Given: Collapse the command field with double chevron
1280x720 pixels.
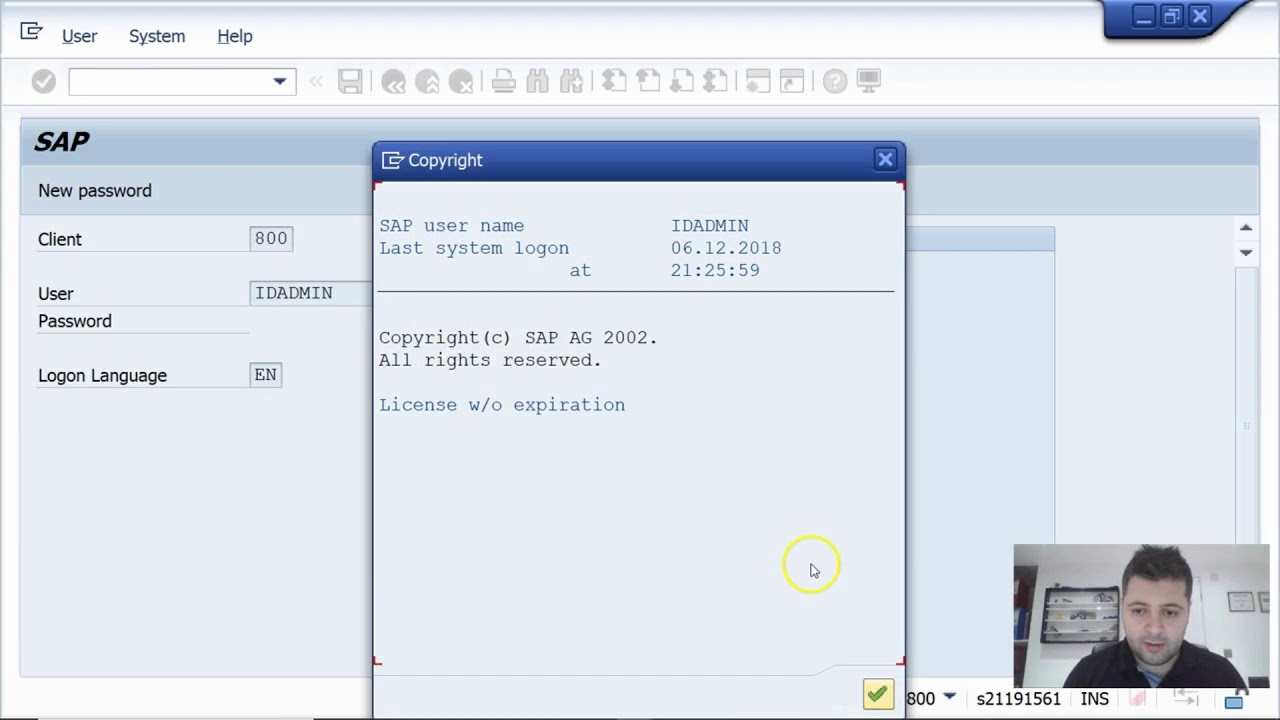Looking at the screenshot, I should [x=316, y=81].
